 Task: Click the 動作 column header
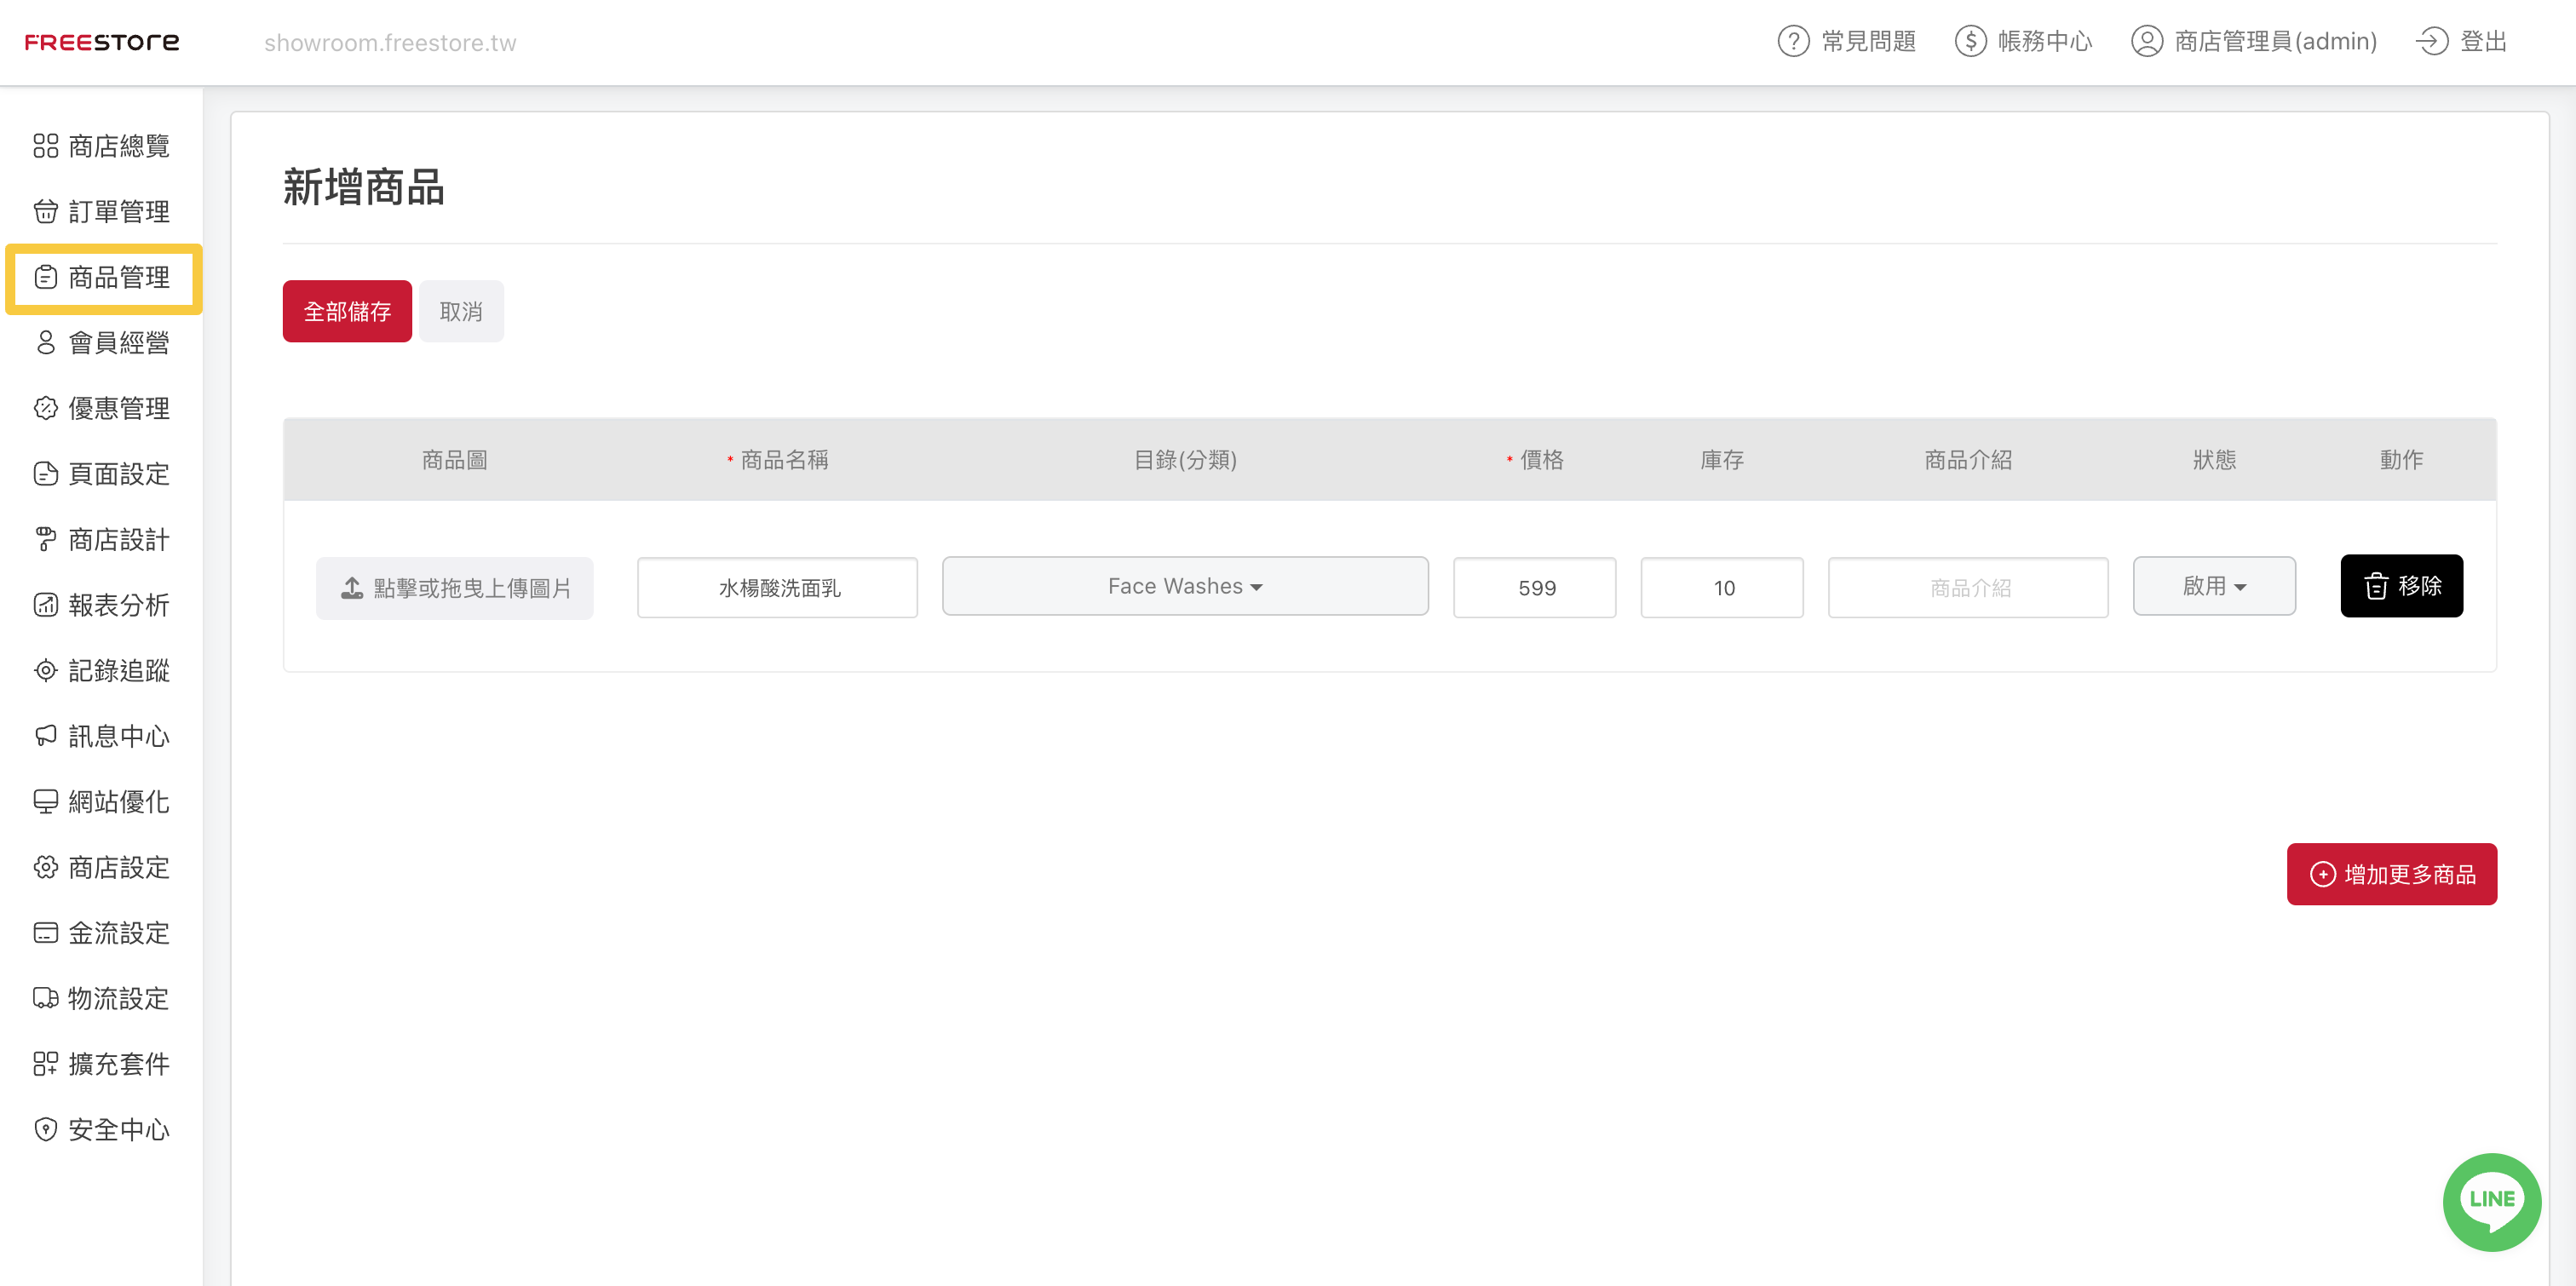point(2401,459)
